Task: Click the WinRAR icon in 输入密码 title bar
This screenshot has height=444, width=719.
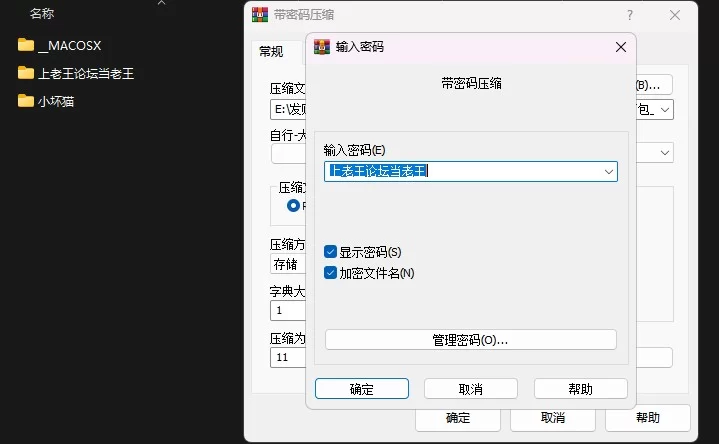Action: pos(322,47)
